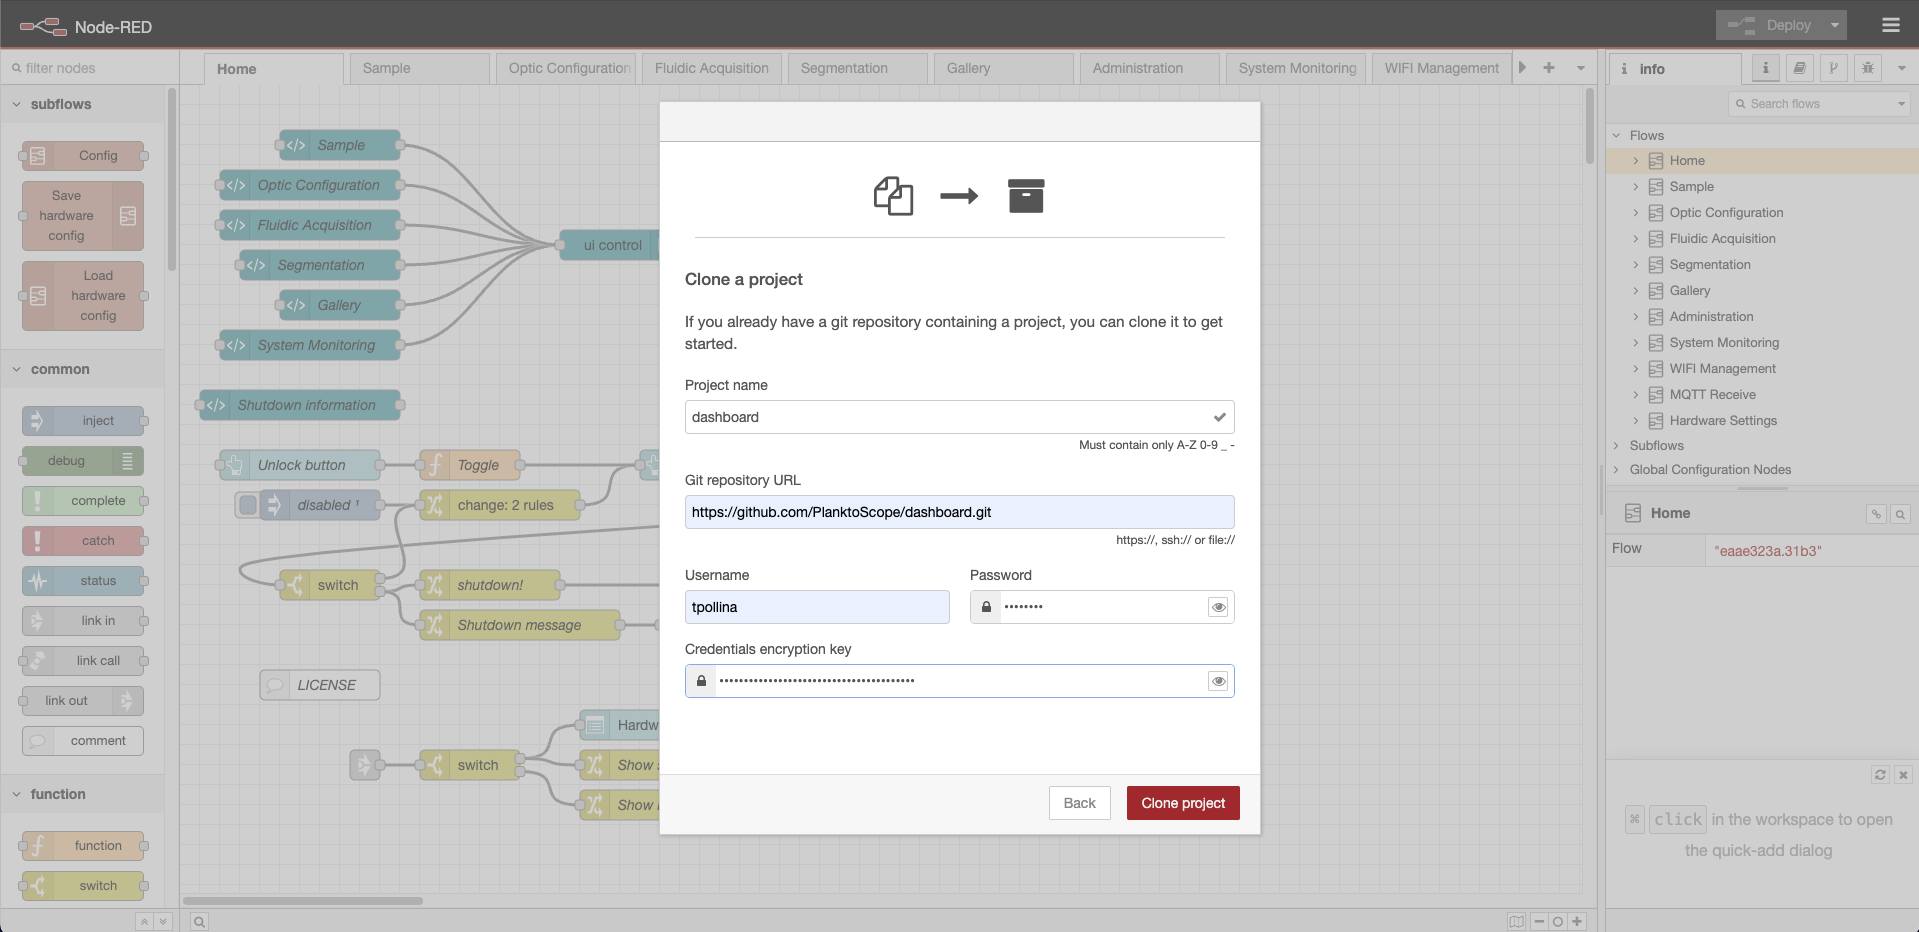Switch to the Sample flow tab
Image resolution: width=1919 pixels, height=932 pixels.
coord(420,68)
